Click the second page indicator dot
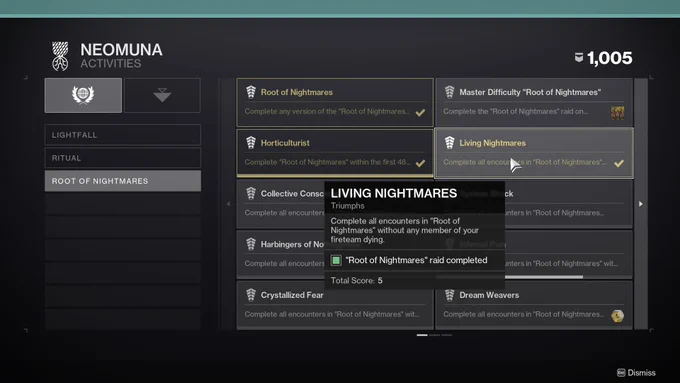 coord(435,335)
